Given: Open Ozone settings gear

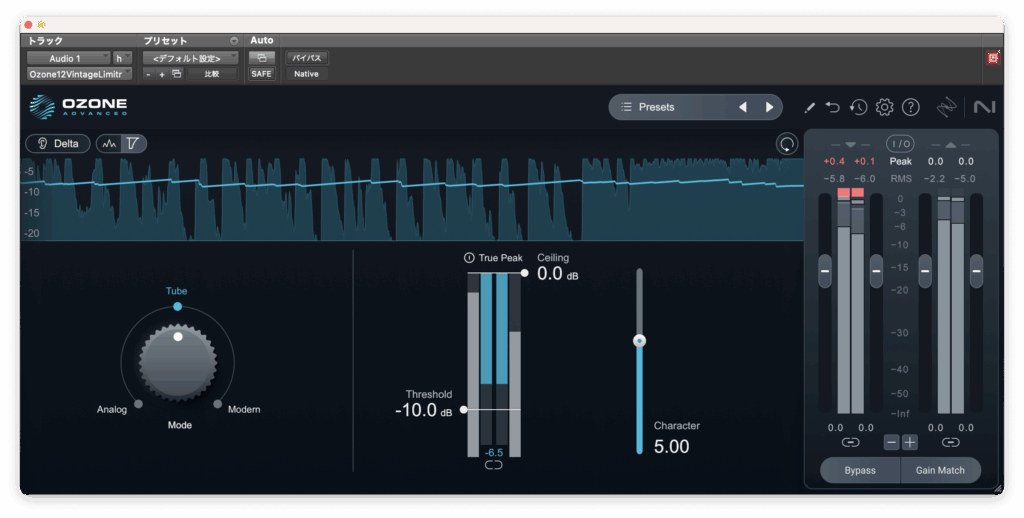Looking at the screenshot, I should click(x=884, y=107).
